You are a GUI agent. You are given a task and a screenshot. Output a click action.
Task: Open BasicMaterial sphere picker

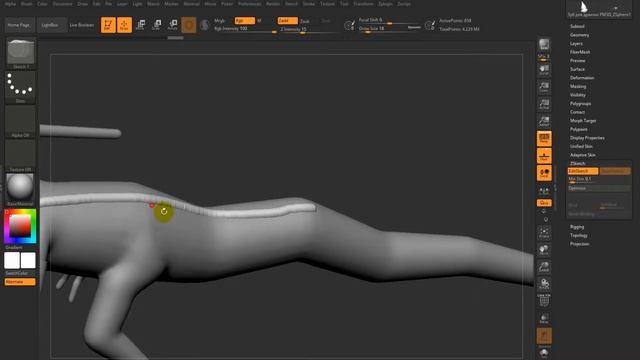point(20,189)
